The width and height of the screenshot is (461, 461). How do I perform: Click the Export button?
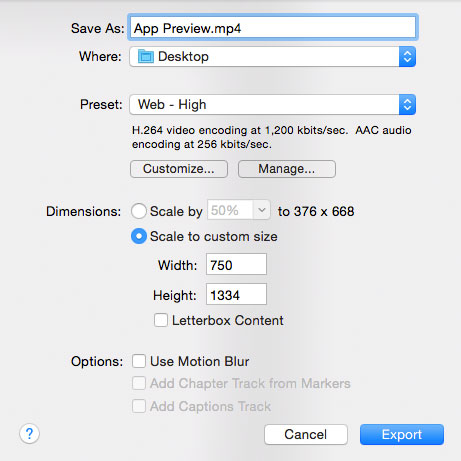[x=402, y=435]
